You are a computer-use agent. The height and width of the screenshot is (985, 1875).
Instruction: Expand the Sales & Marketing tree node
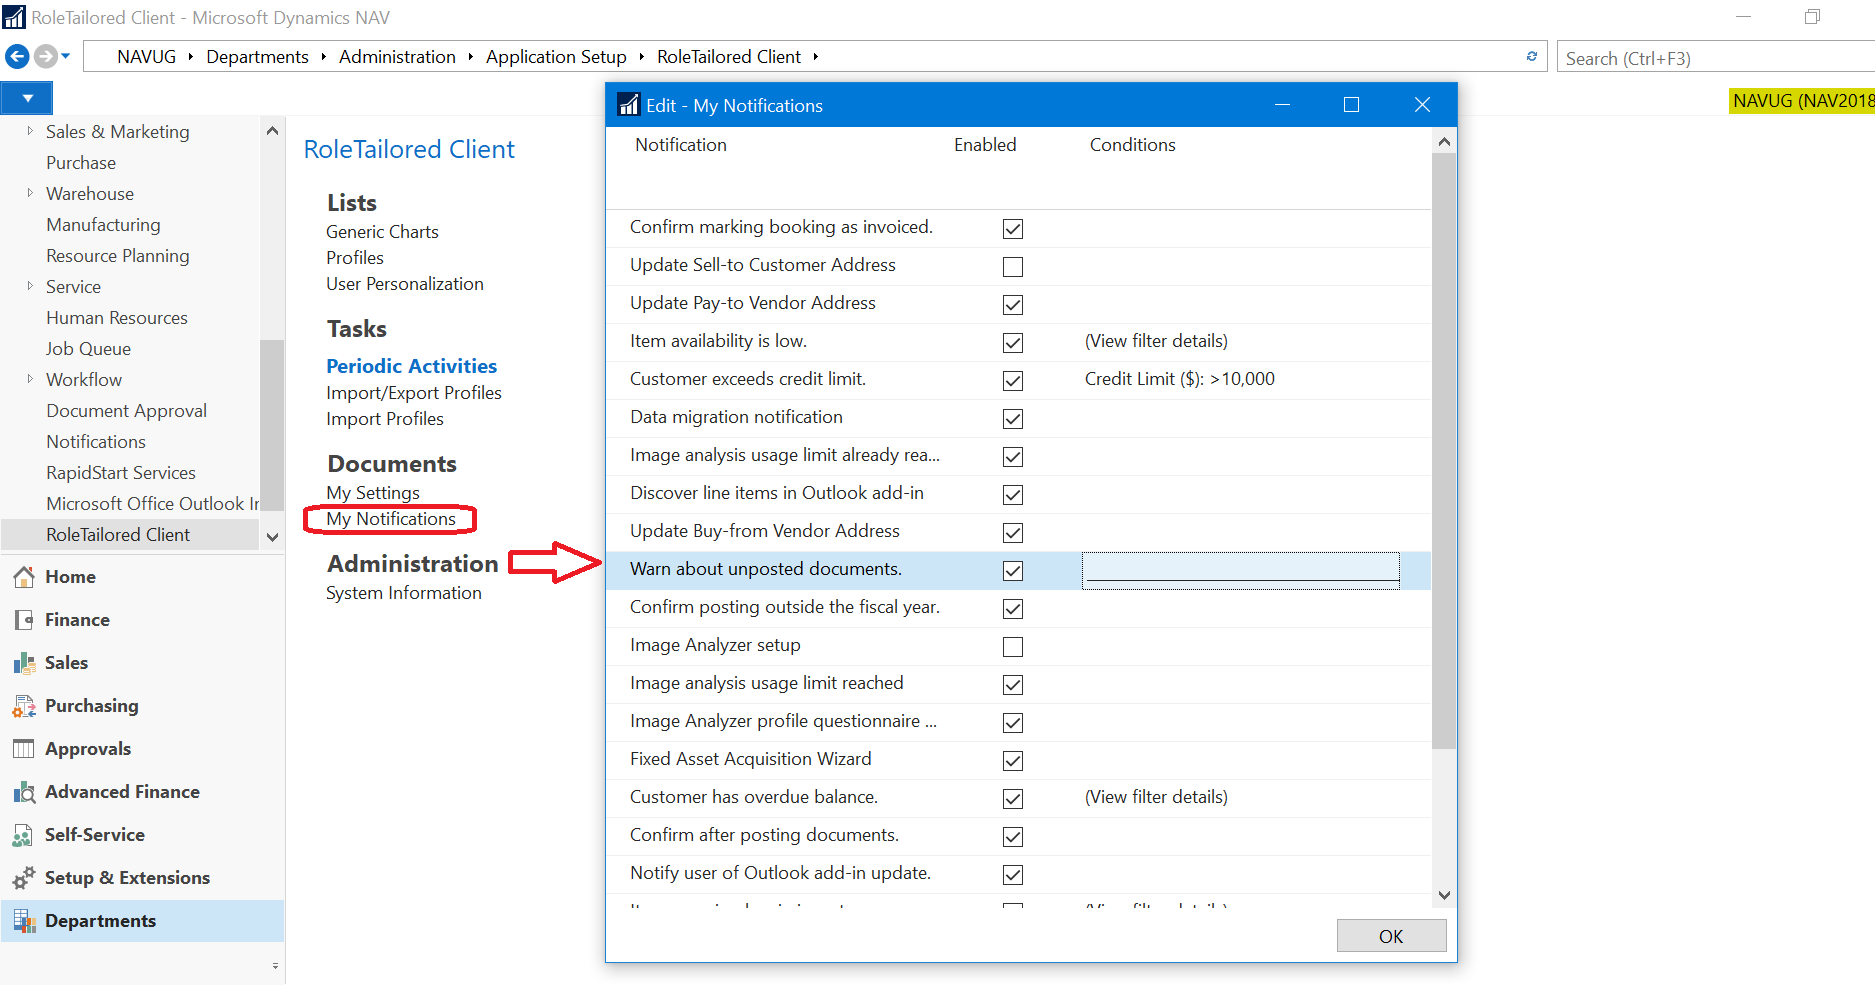point(30,131)
